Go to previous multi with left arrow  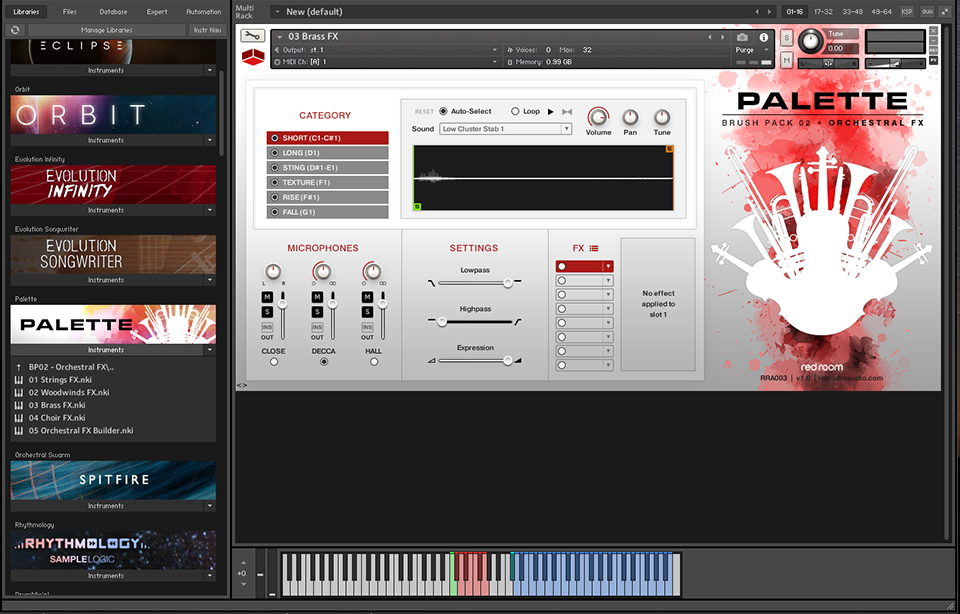coord(757,12)
